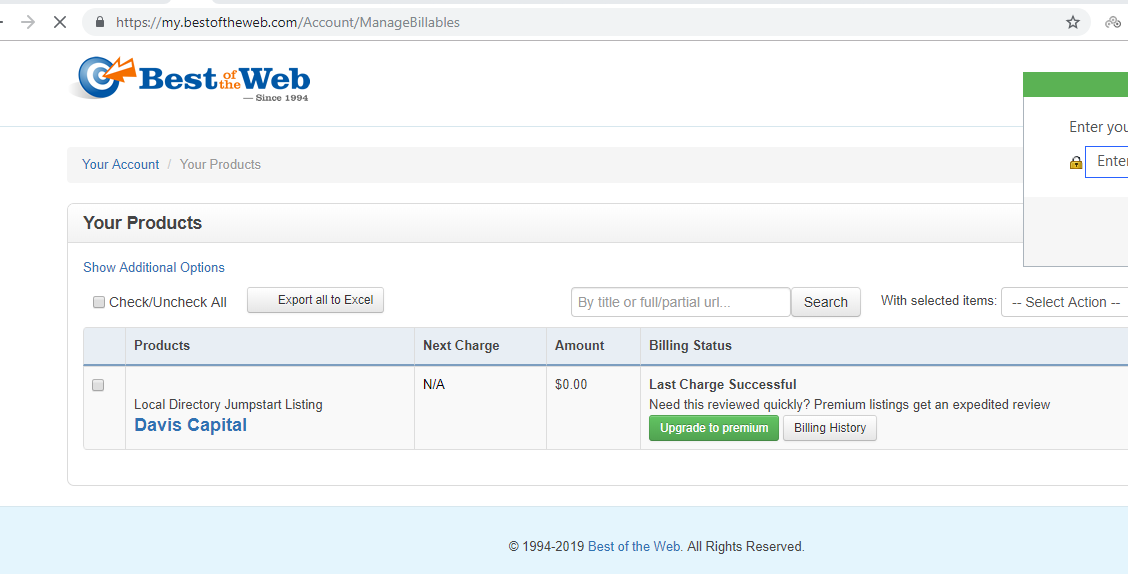1128x574 pixels.
Task: Stop page loading with X button
Action: (60, 22)
